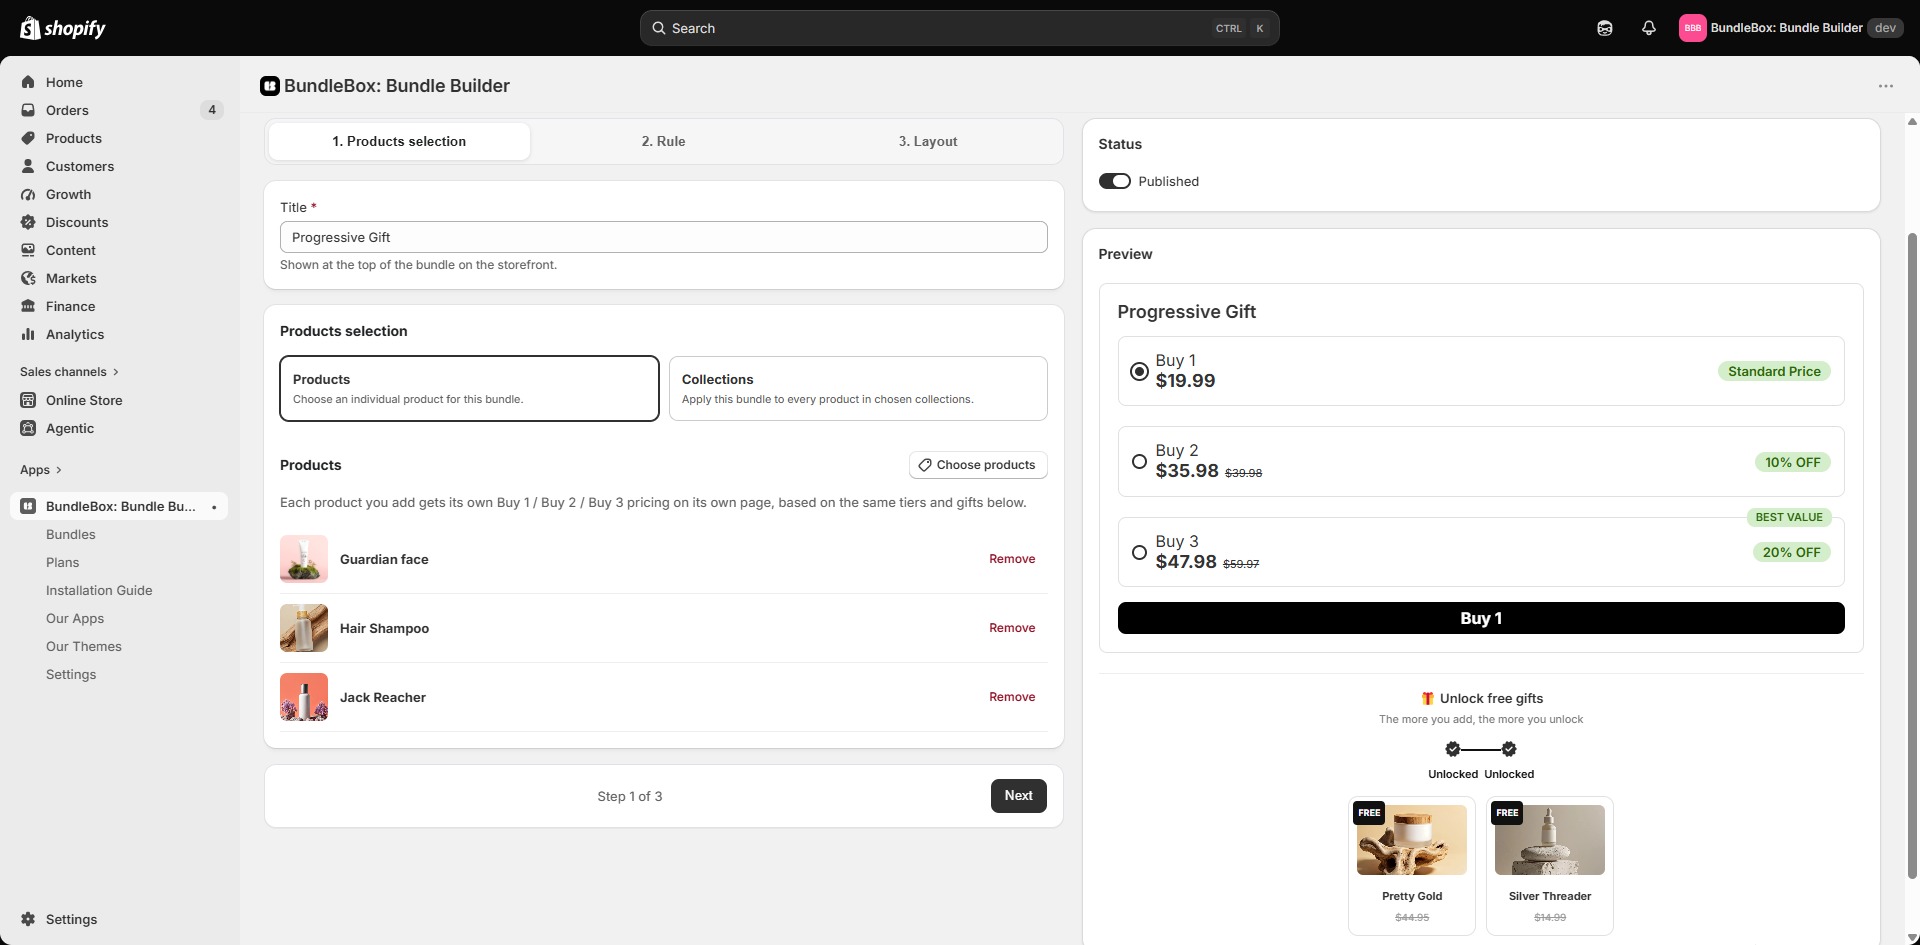Click the Products tag icon in the sidebar

point(28,138)
